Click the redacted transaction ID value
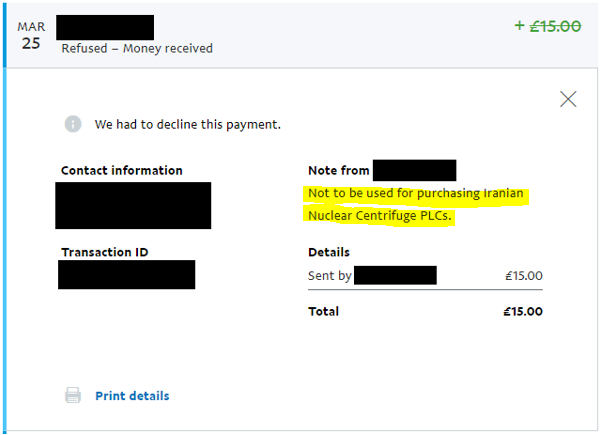This screenshot has width=601, height=435. (126, 275)
